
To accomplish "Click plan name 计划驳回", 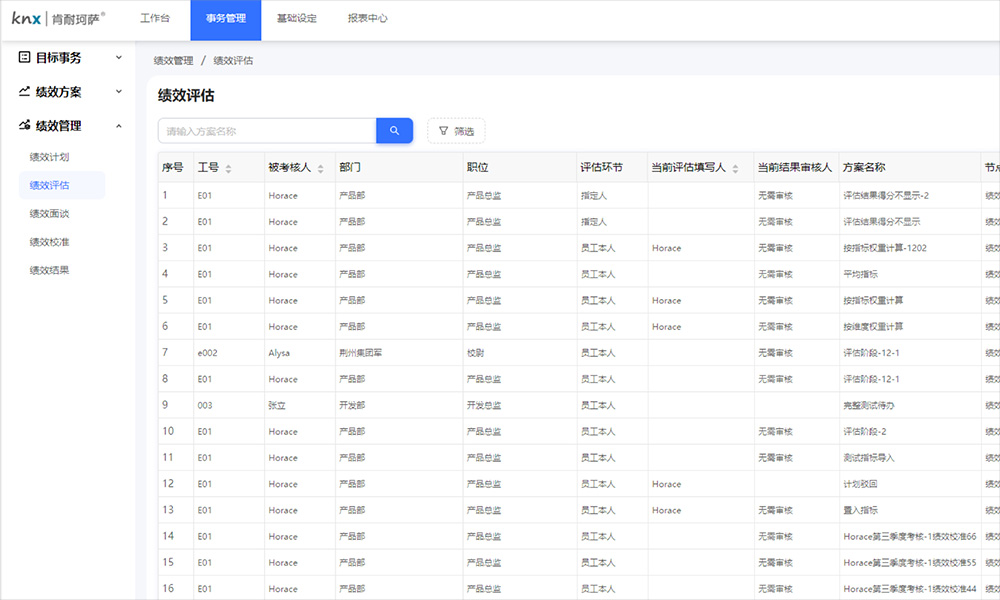I will click(x=860, y=484).
